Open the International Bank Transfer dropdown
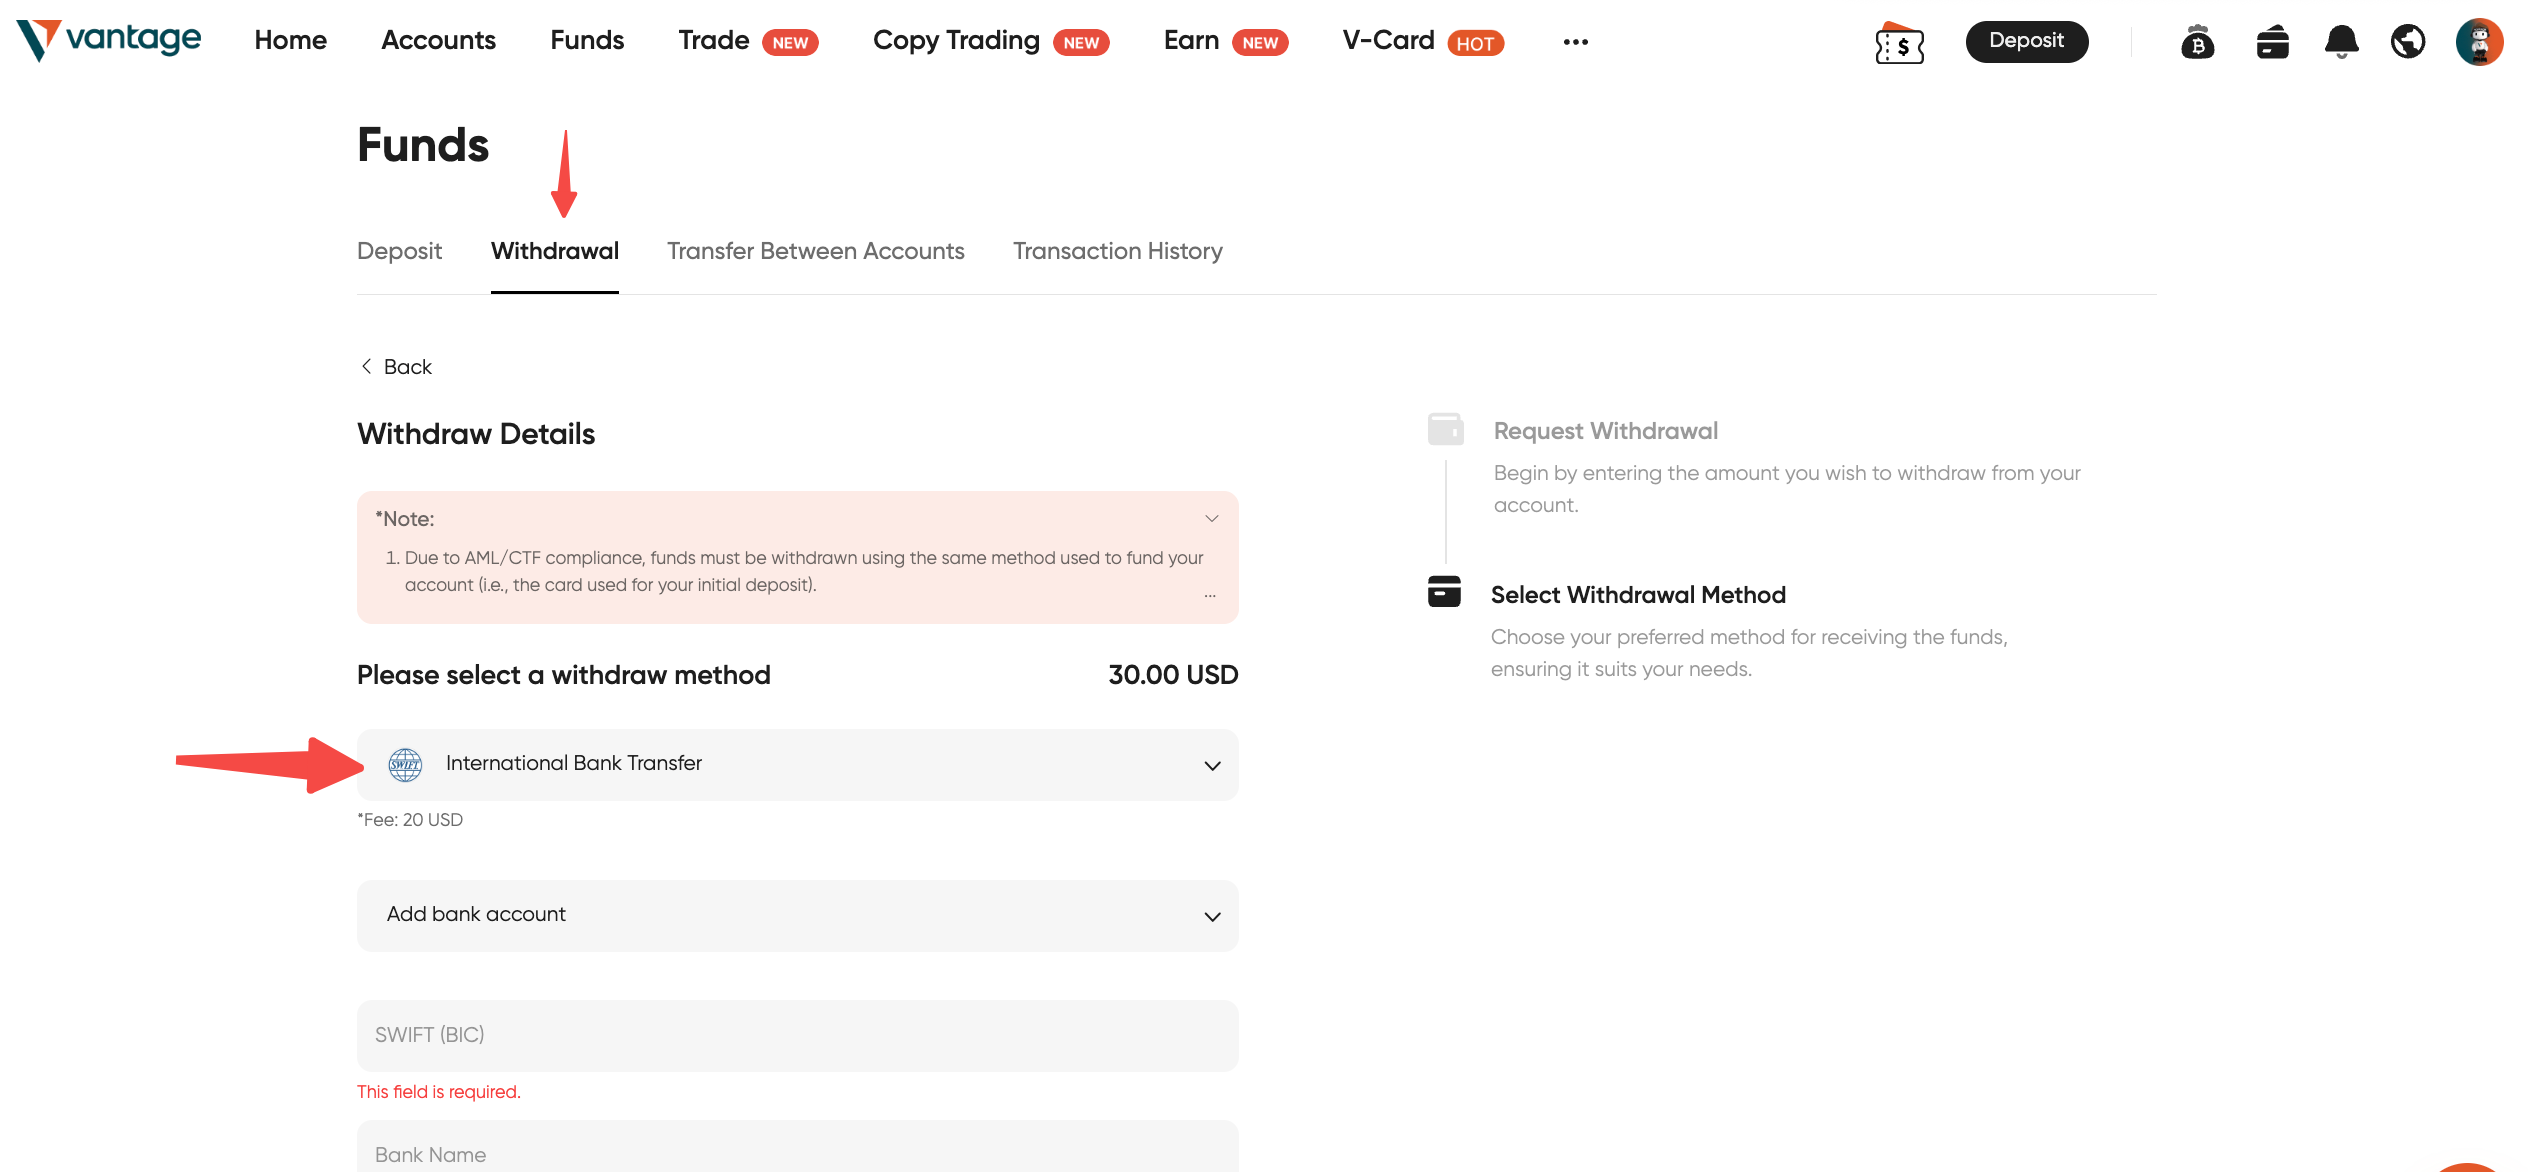2528x1172 pixels. (x=797, y=765)
